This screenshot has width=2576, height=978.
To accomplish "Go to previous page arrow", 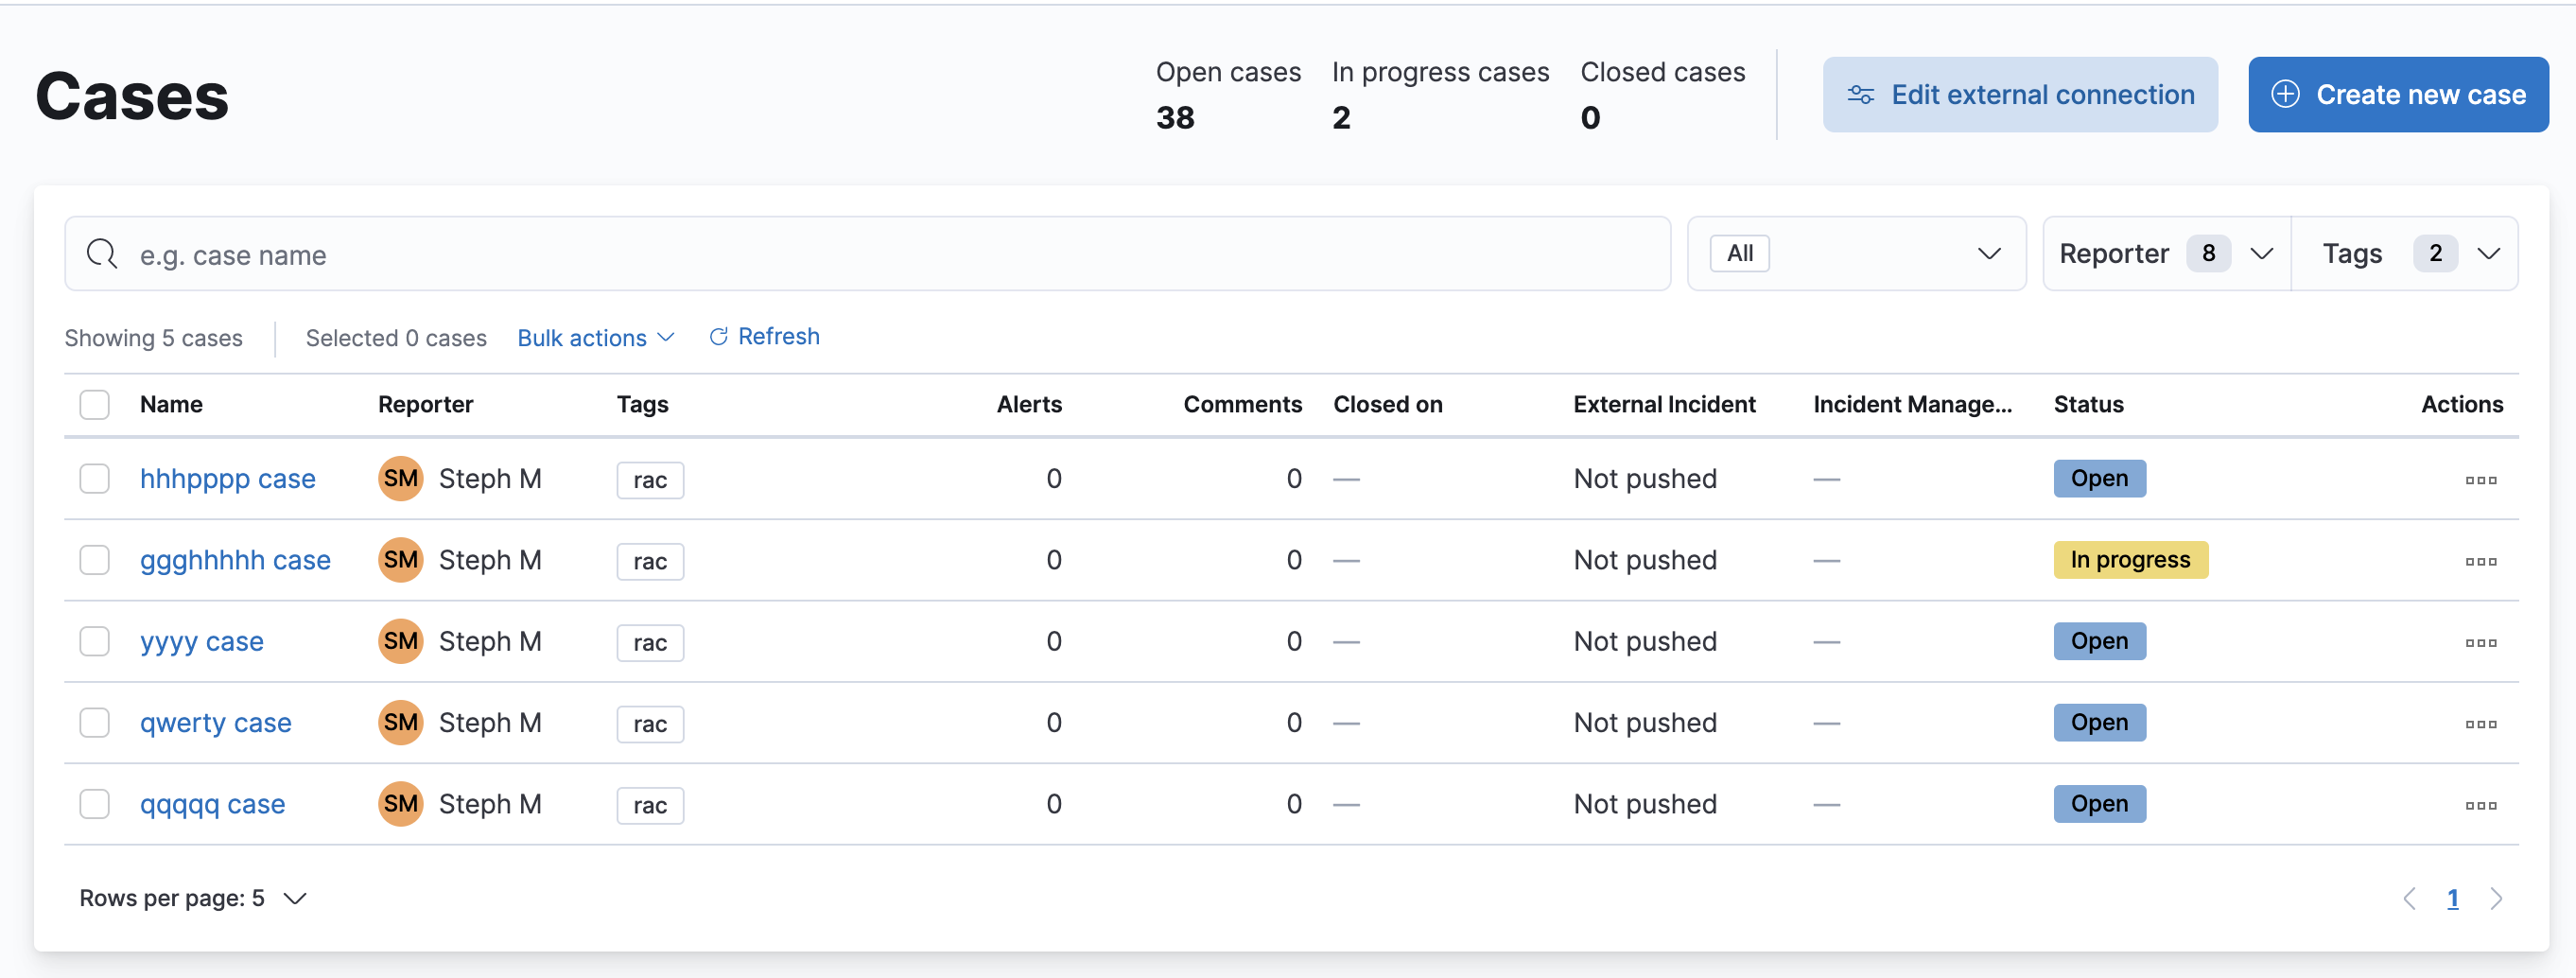I will pos(2409,898).
